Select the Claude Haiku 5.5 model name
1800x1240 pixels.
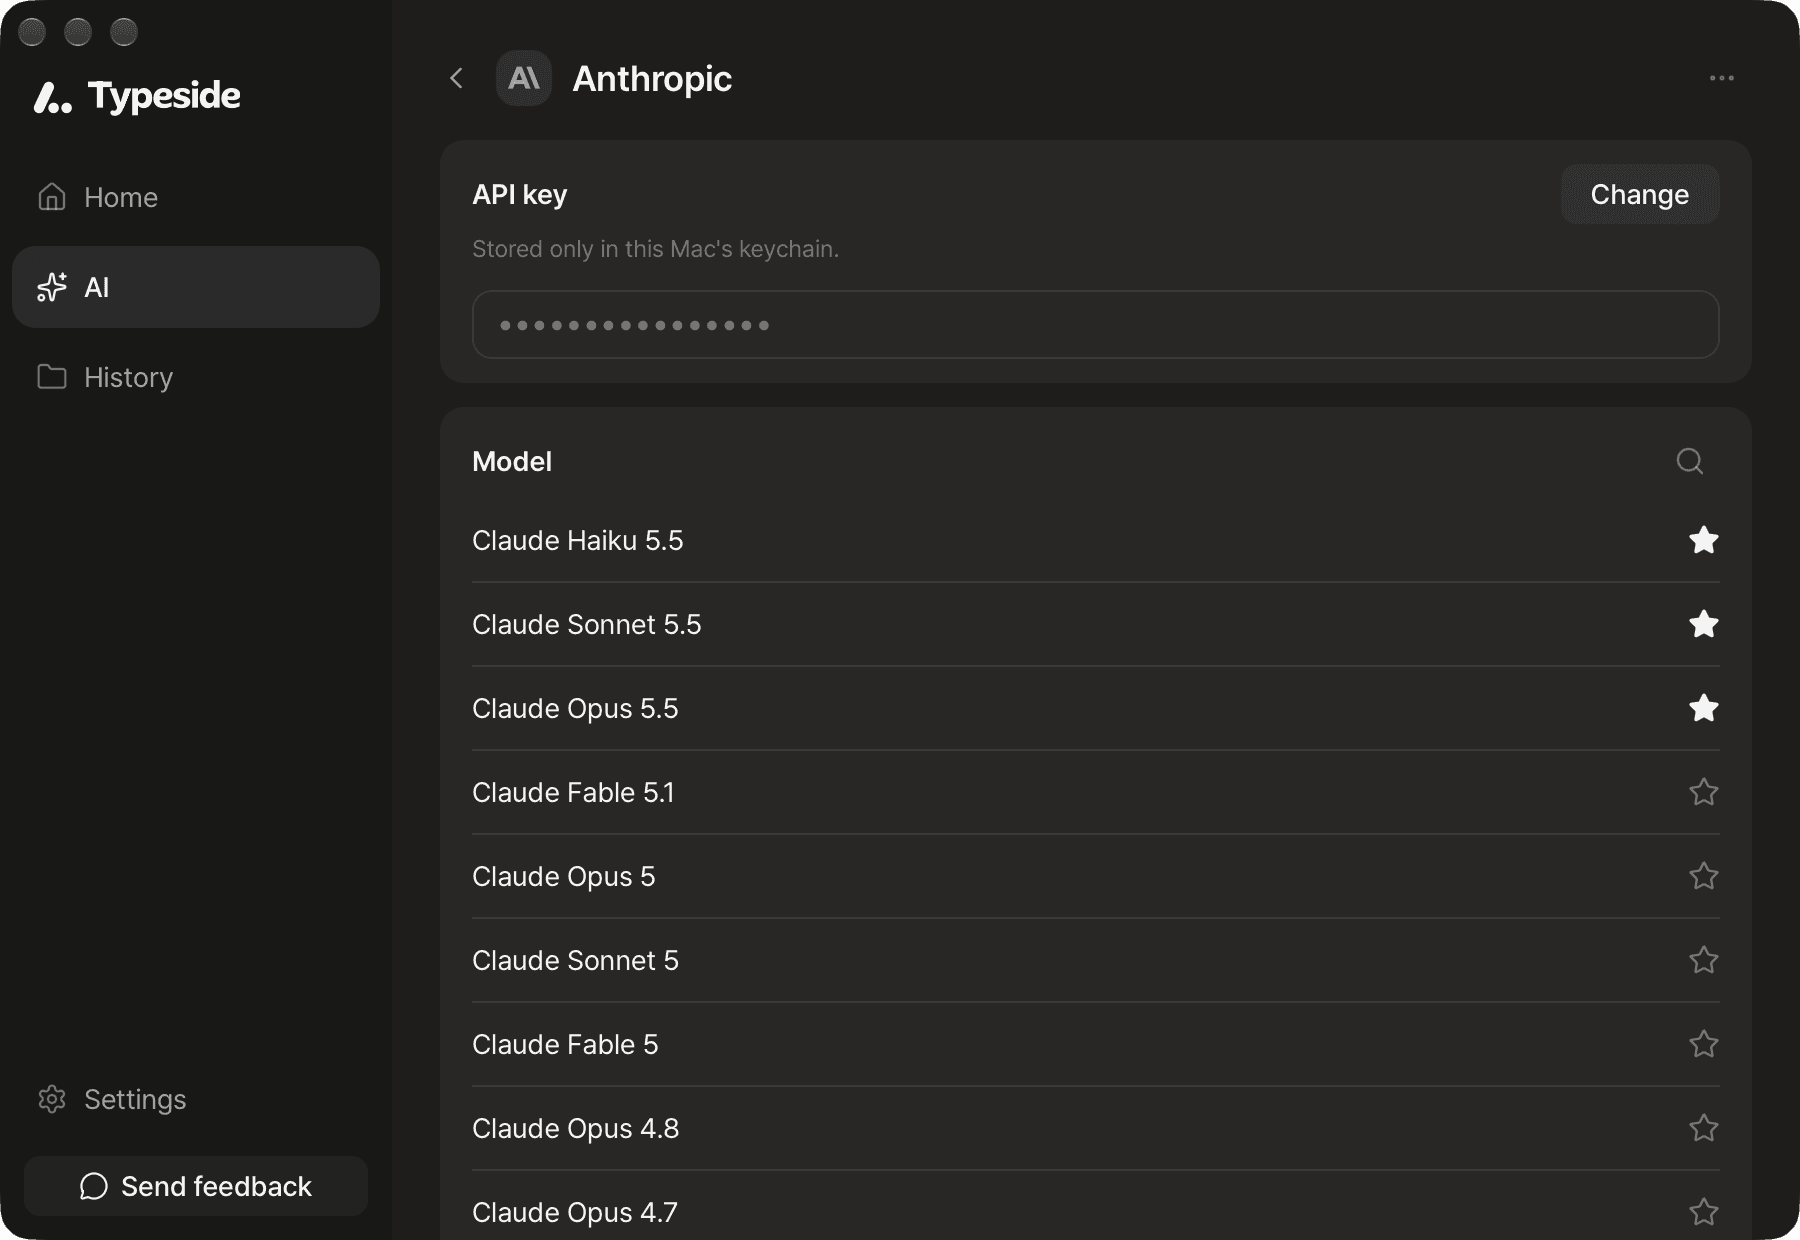point(578,540)
